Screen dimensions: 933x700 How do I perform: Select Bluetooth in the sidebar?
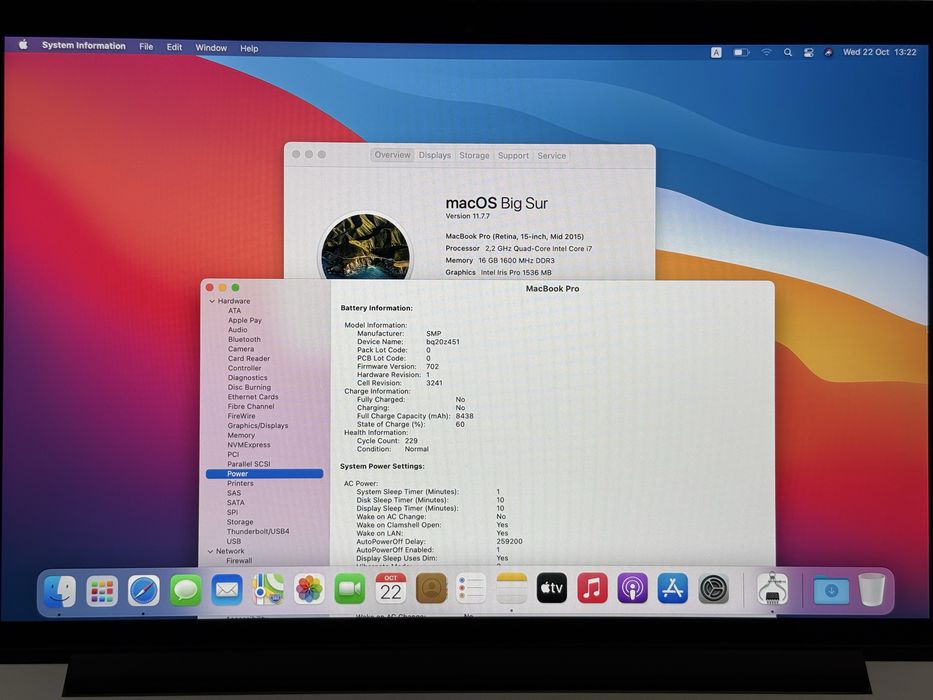[244, 339]
